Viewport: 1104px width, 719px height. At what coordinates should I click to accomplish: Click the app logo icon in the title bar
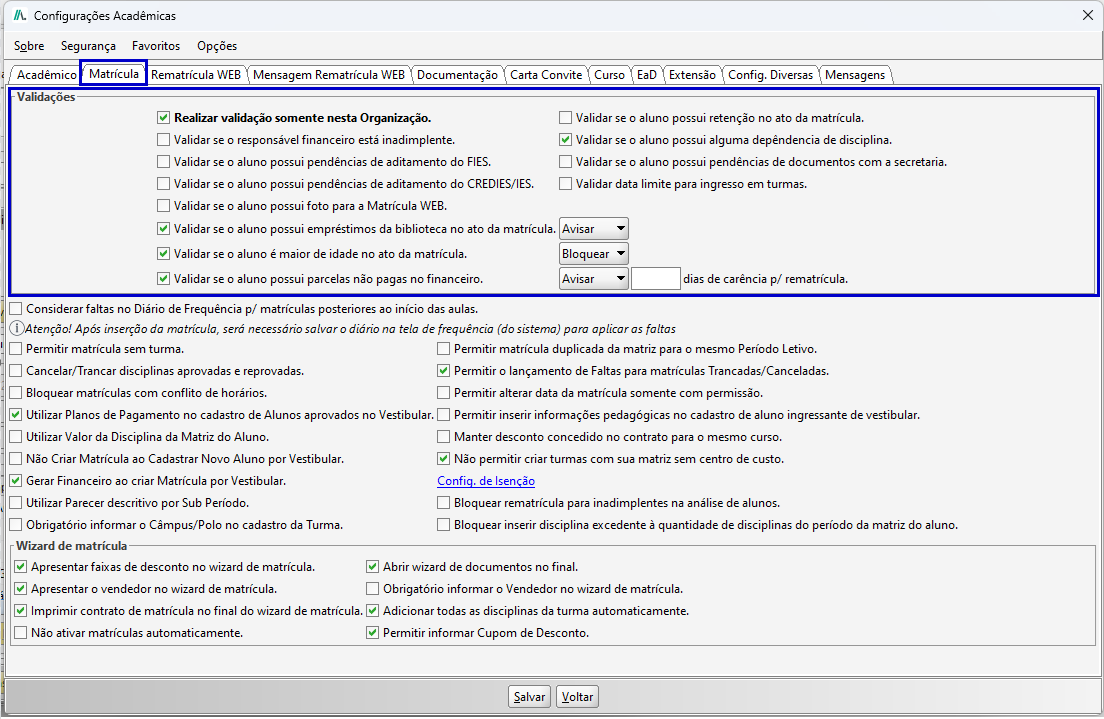[x=20, y=15]
